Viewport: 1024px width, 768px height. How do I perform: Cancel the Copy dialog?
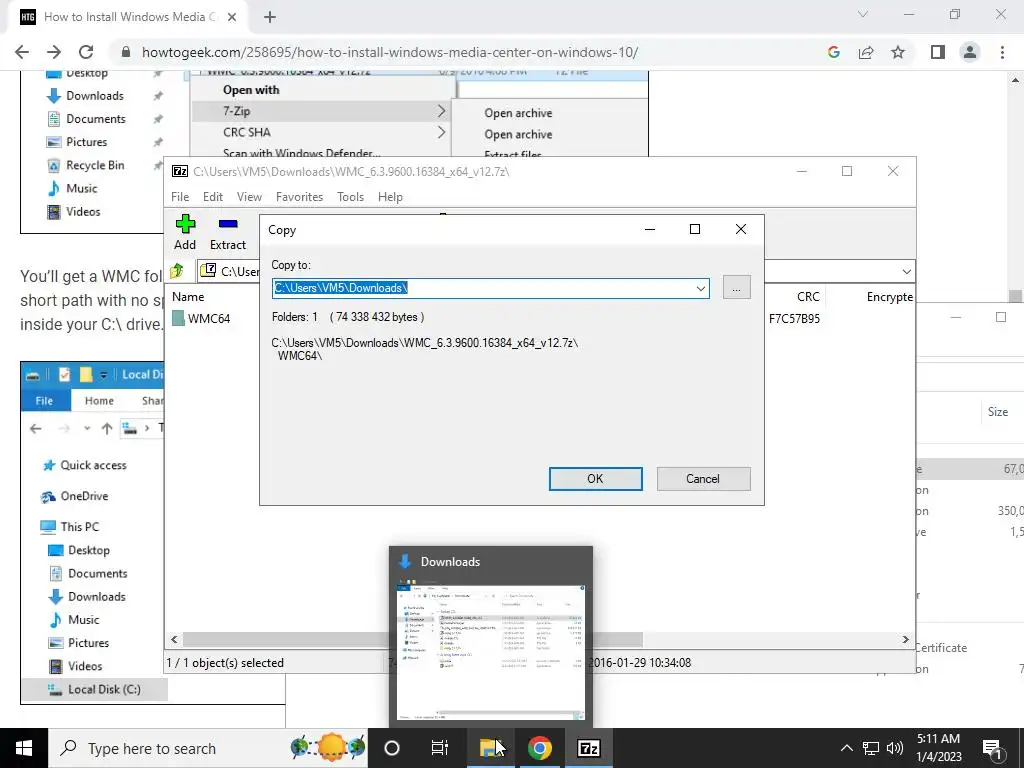[x=703, y=479]
